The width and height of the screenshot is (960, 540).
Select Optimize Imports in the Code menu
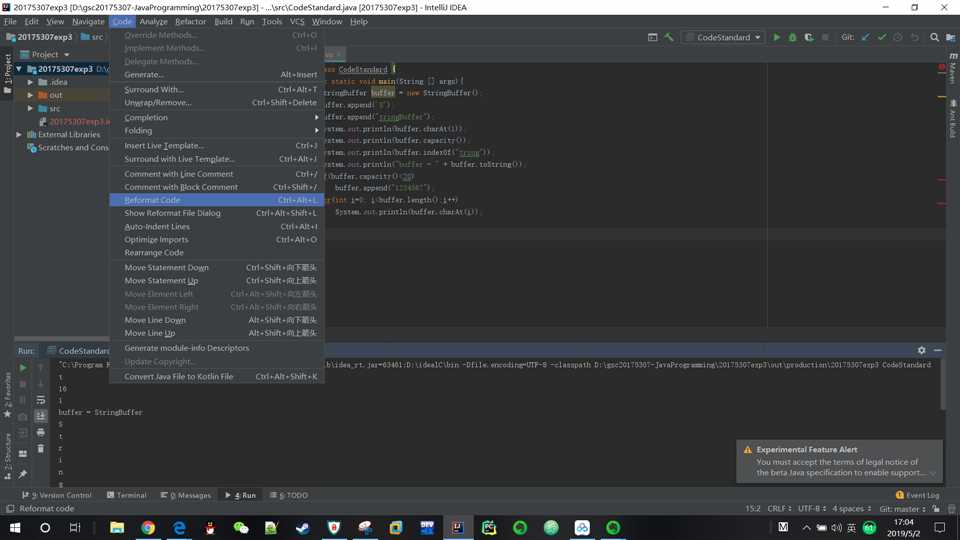click(x=216, y=239)
